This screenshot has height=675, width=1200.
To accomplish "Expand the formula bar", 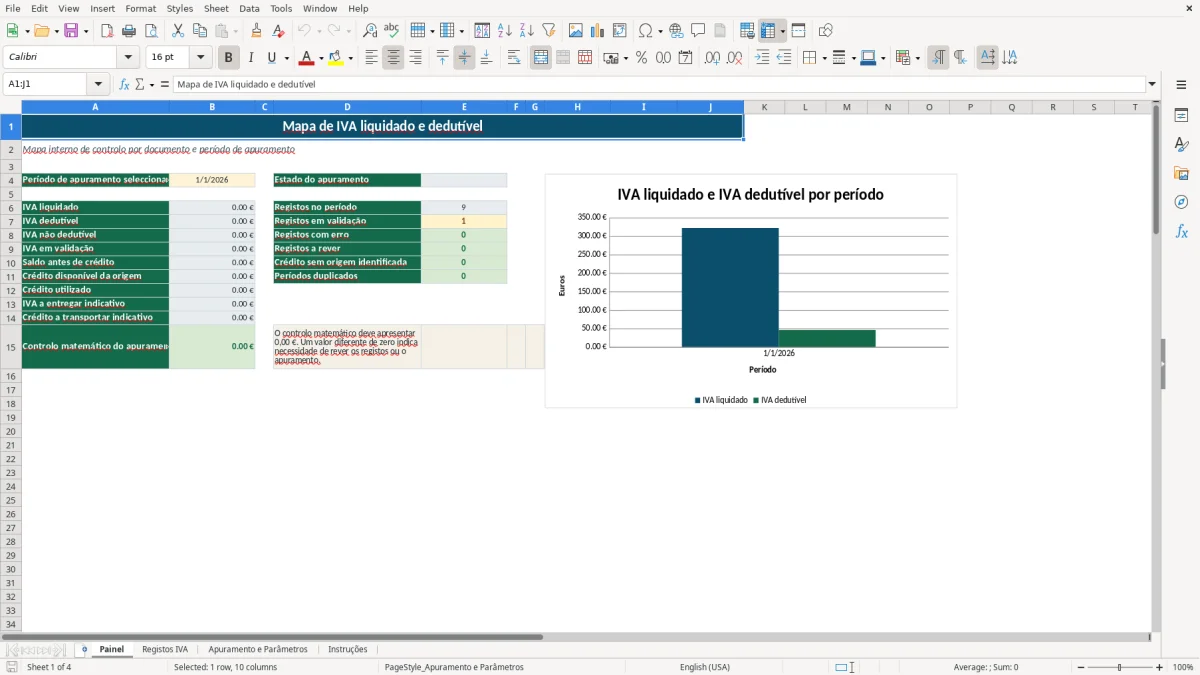I will [x=1153, y=85].
